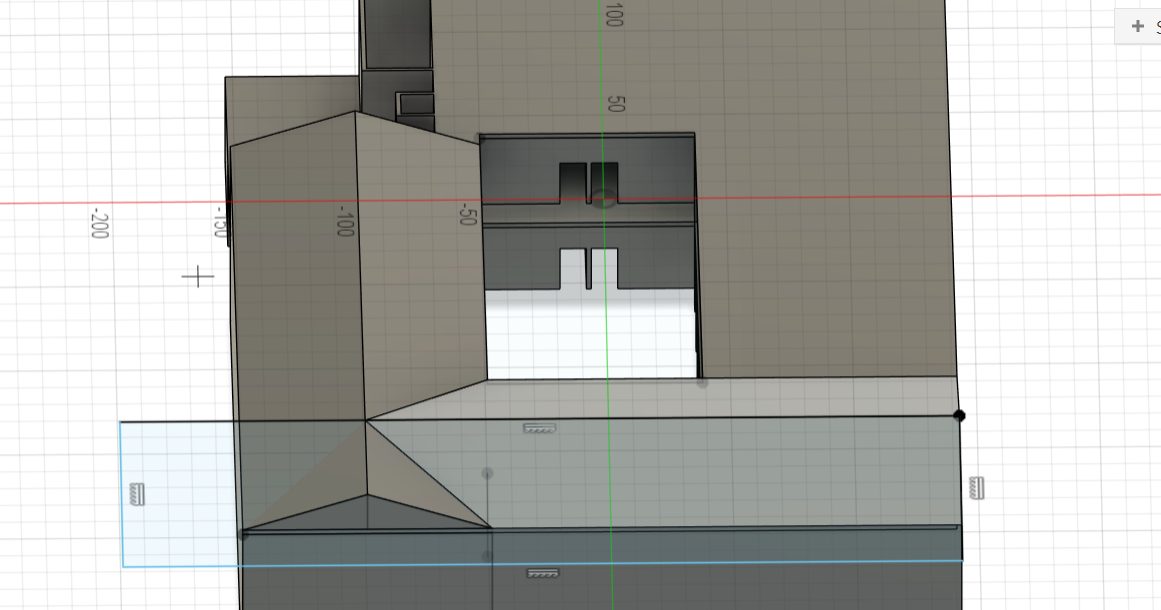Select the horizontal constraint glyph on the rectangle's top edge
The height and width of the screenshot is (610, 1161).
tap(539, 428)
